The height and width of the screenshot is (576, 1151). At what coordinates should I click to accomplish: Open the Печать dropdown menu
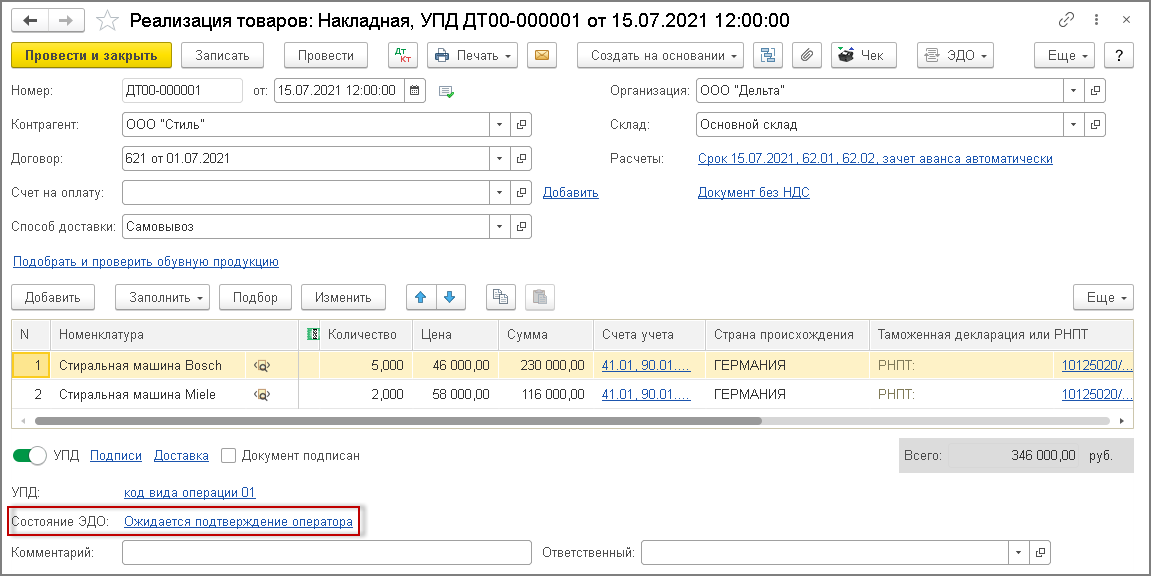pyautogui.click(x=473, y=55)
